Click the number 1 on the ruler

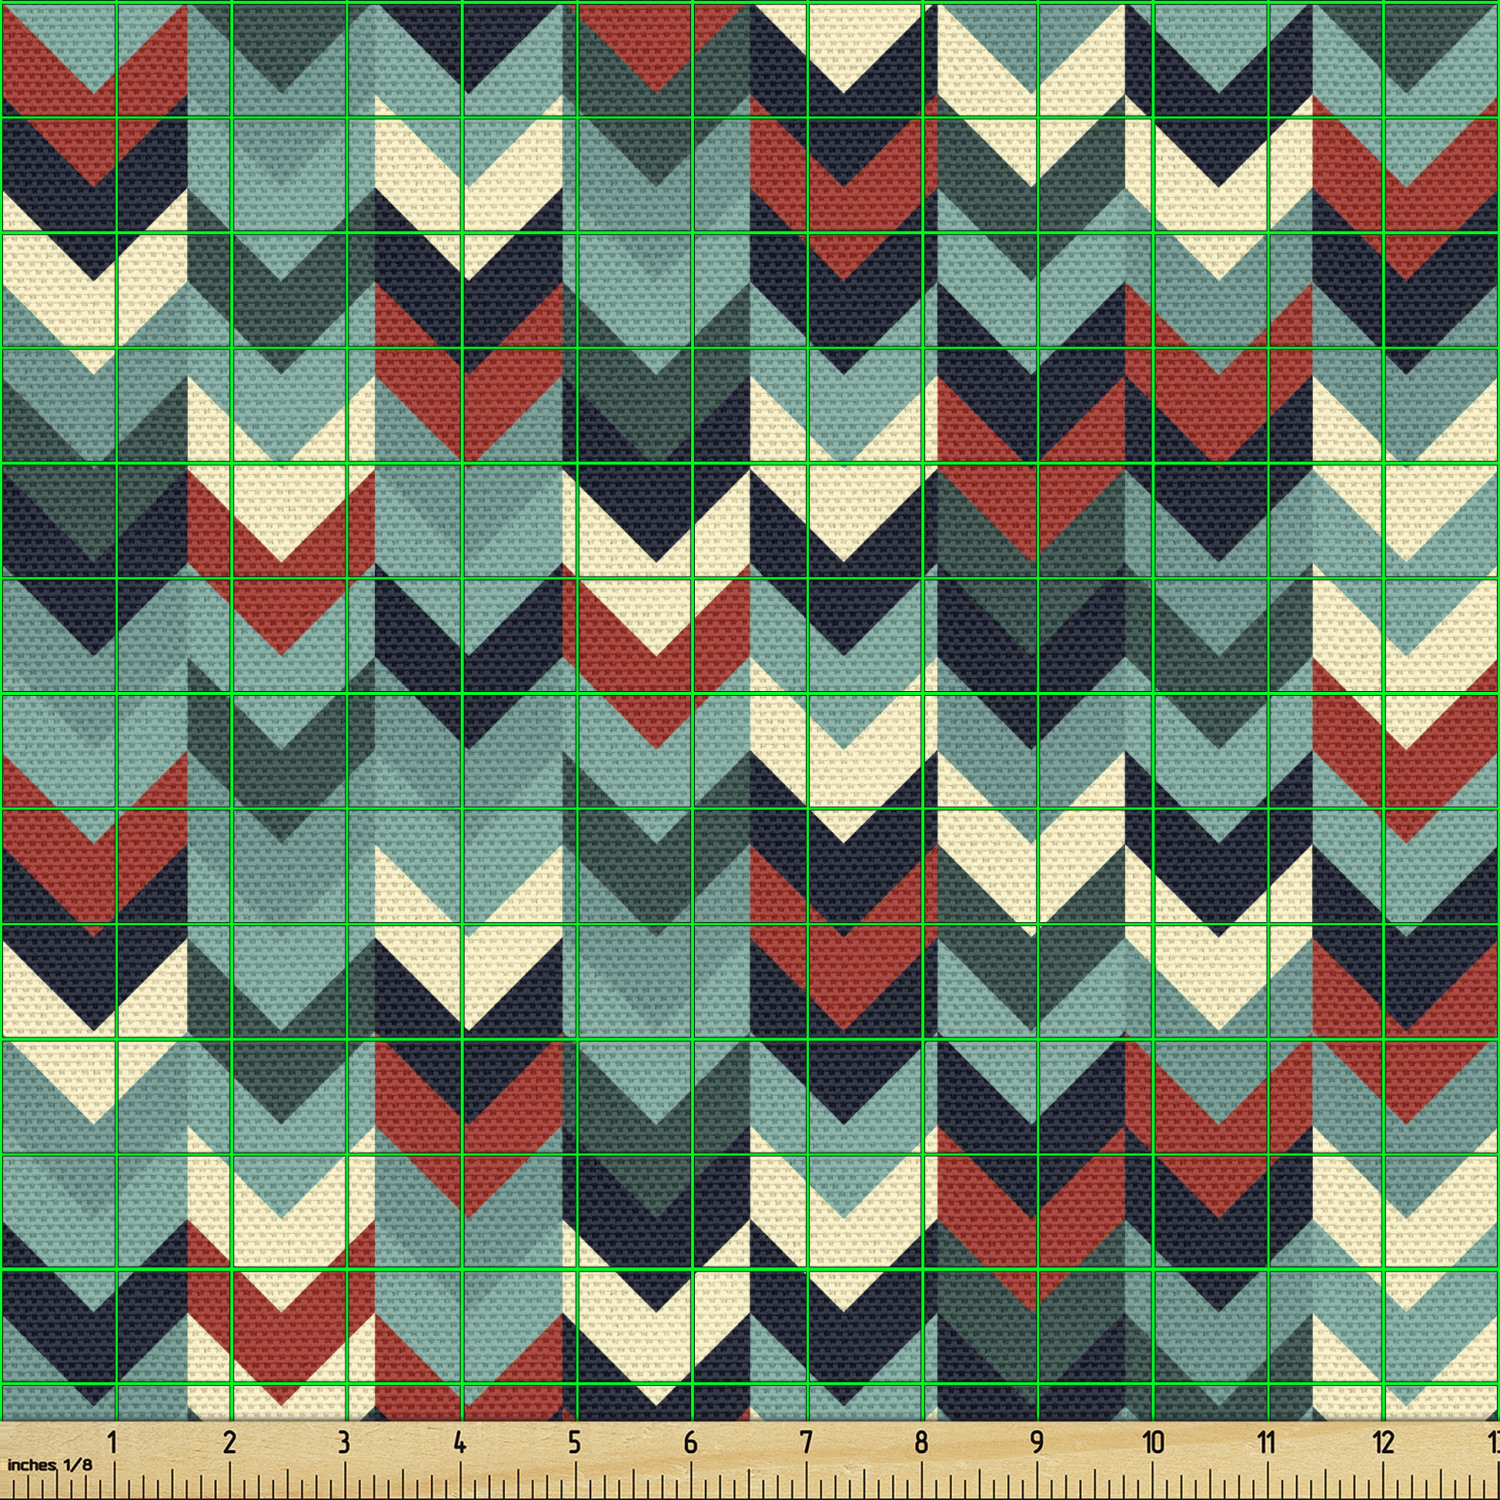point(112,1442)
